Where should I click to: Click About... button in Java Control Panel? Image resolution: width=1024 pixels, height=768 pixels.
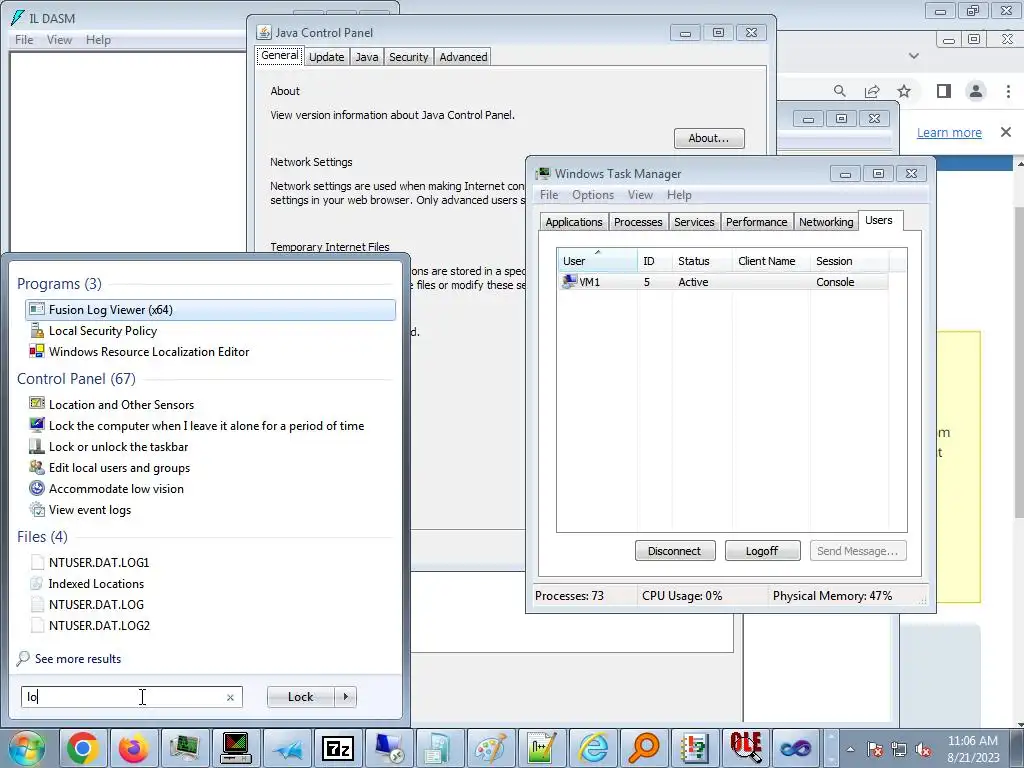point(709,138)
